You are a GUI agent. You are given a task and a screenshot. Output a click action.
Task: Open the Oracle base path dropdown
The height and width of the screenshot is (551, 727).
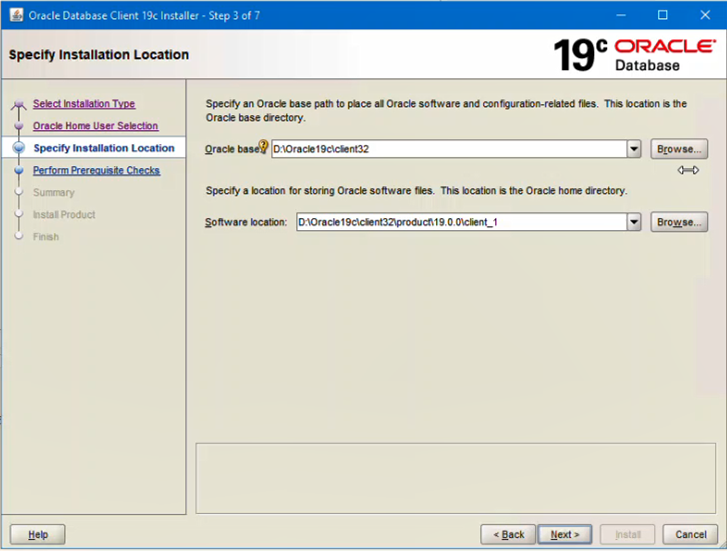634,149
